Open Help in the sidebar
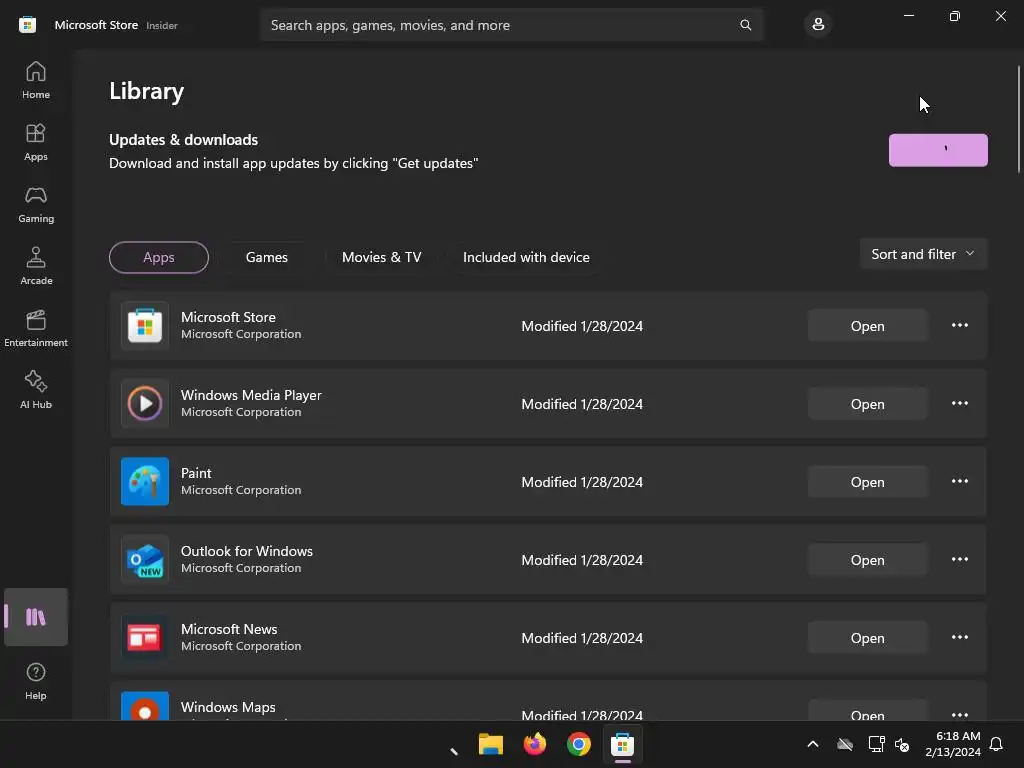Image resolution: width=1024 pixels, height=768 pixels. pos(36,682)
